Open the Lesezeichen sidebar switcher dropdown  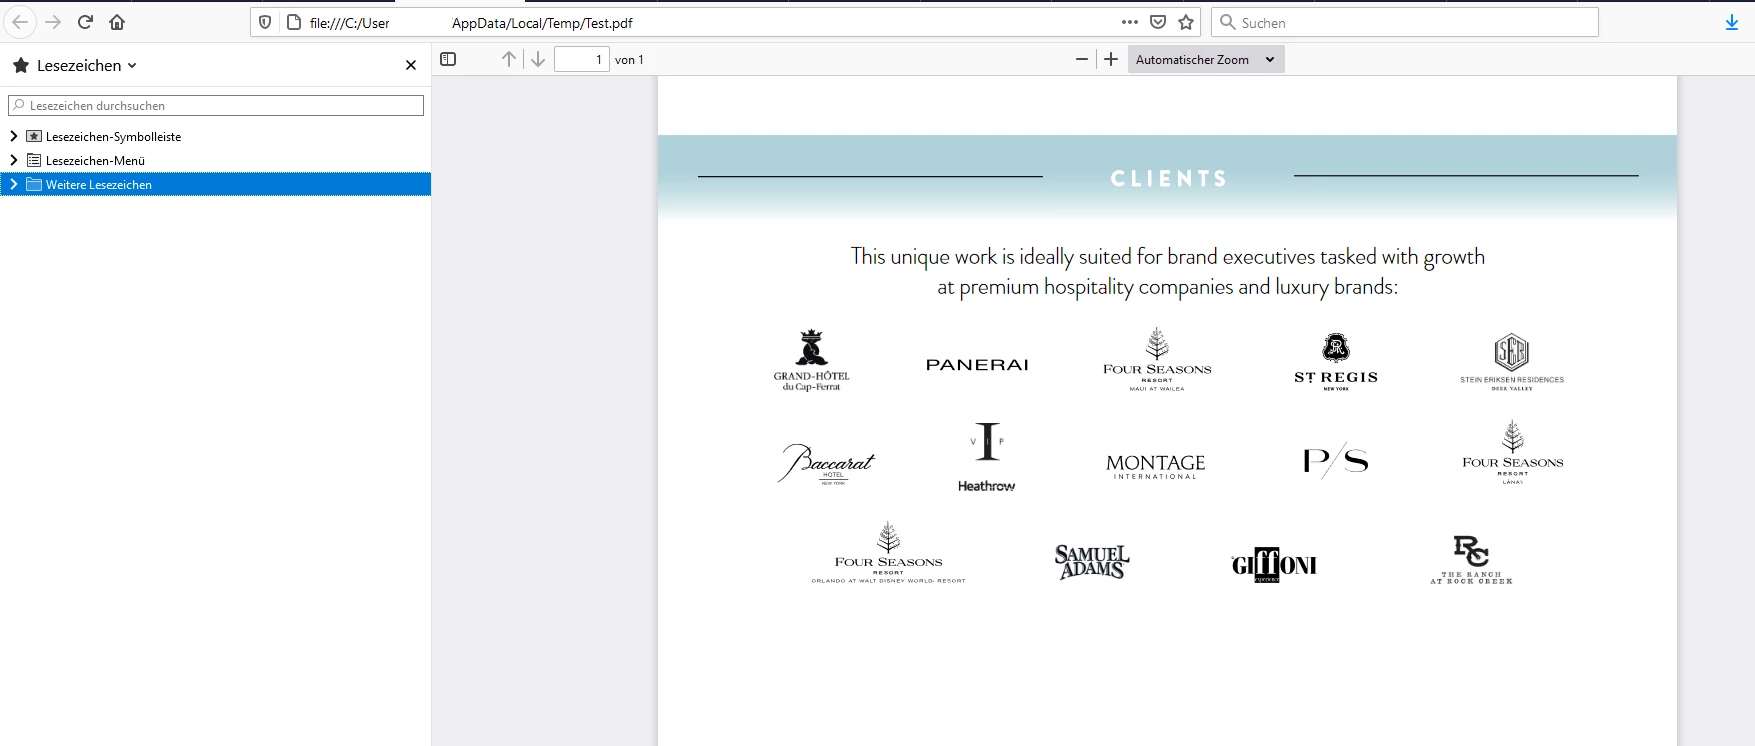(x=75, y=65)
